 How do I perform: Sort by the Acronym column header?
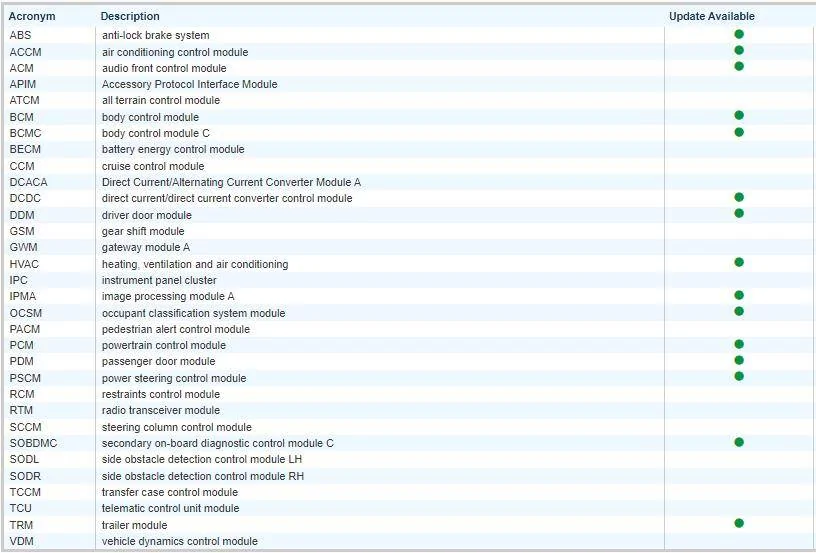point(32,16)
